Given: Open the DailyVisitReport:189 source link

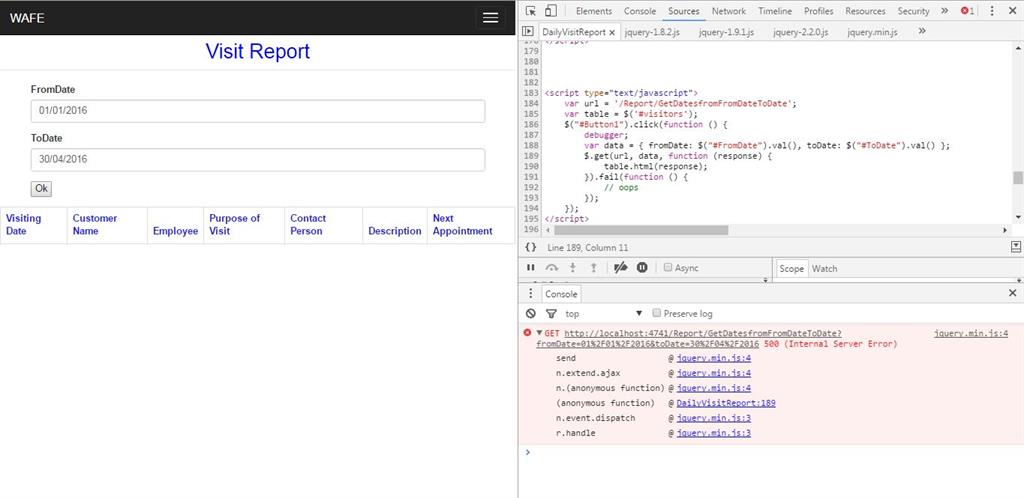Looking at the screenshot, I should pyautogui.click(x=726, y=403).
